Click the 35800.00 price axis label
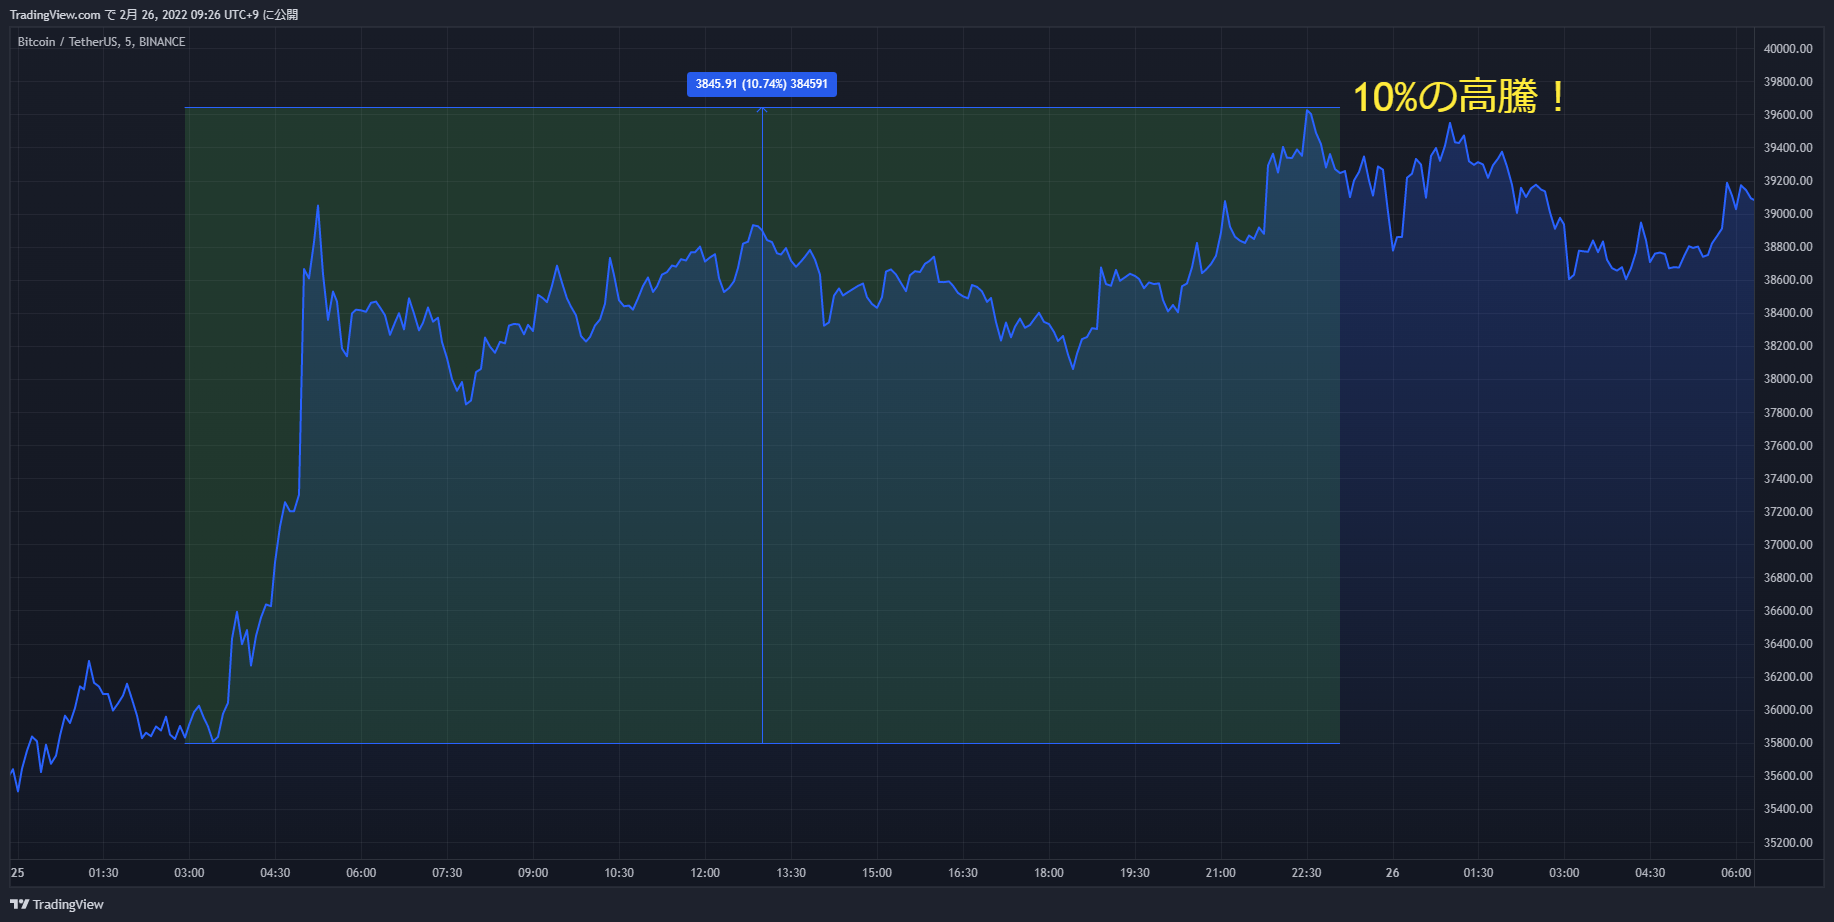 [1788, 743]
